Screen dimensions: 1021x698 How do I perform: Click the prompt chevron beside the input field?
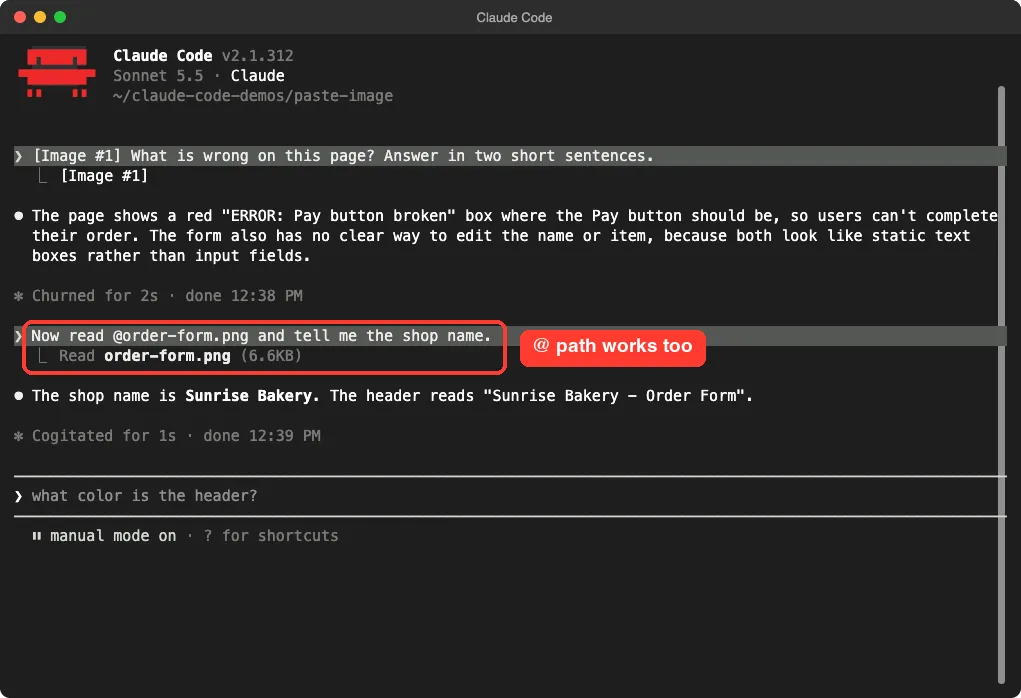tap(18, 496)
